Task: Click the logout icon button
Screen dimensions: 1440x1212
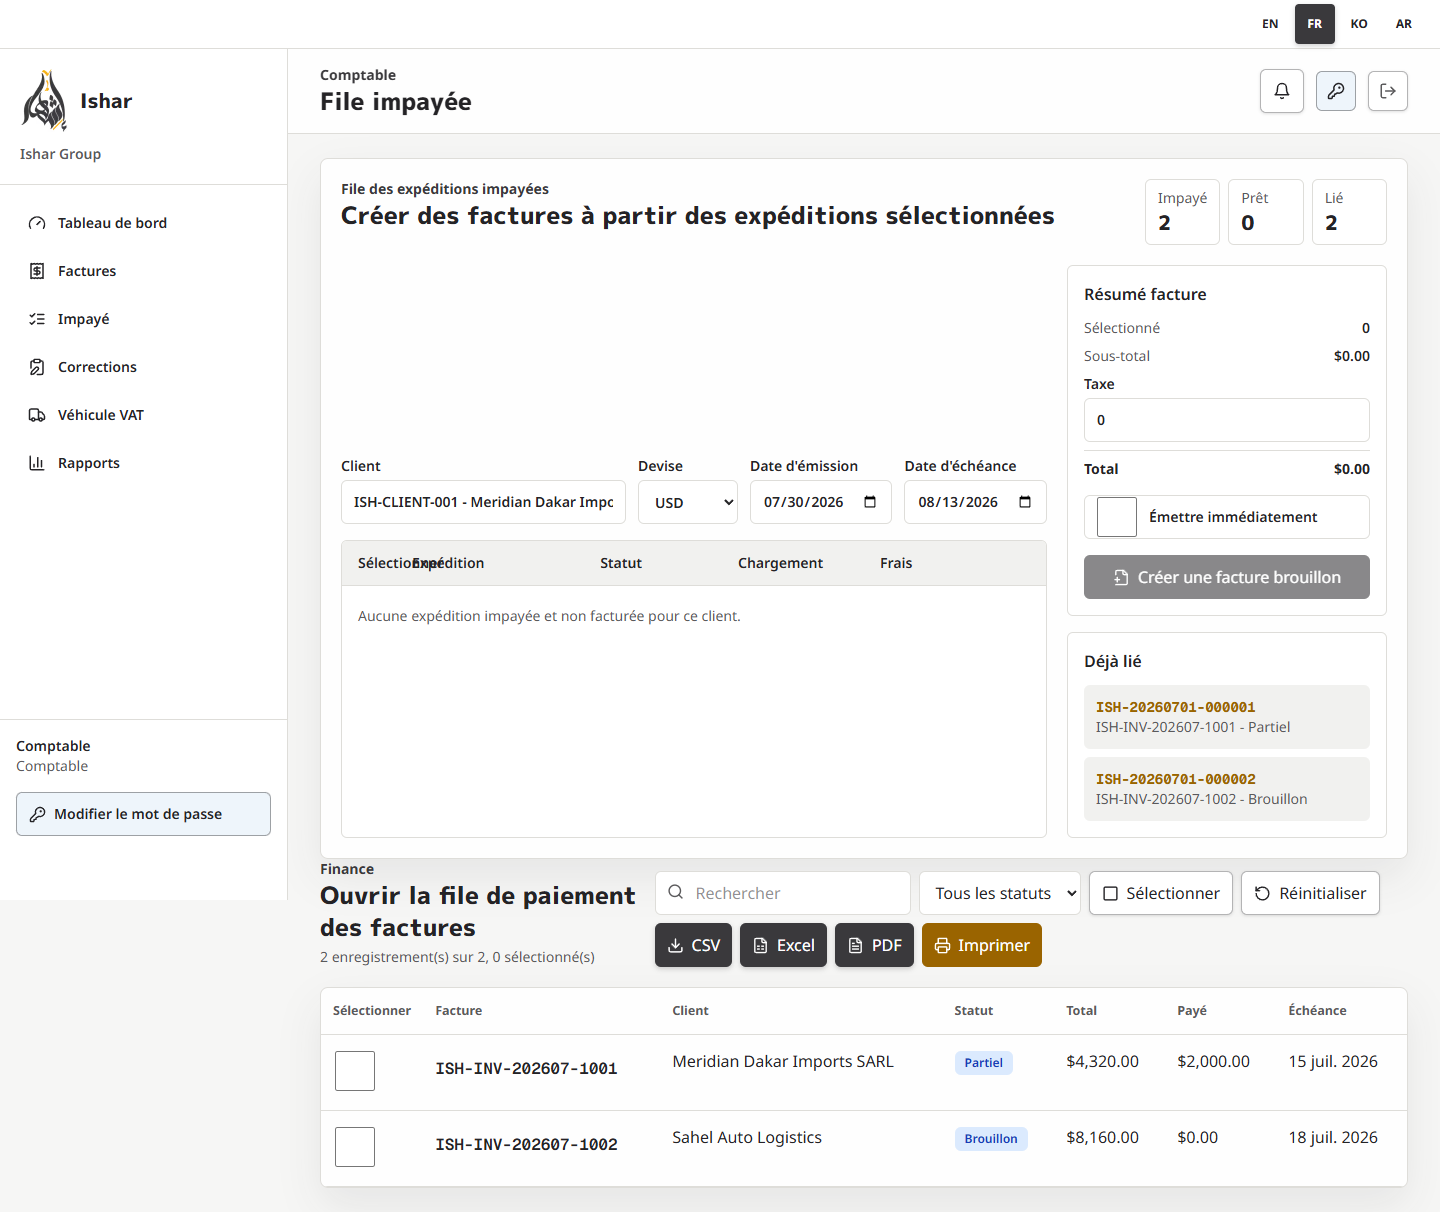Action: 1388,91
